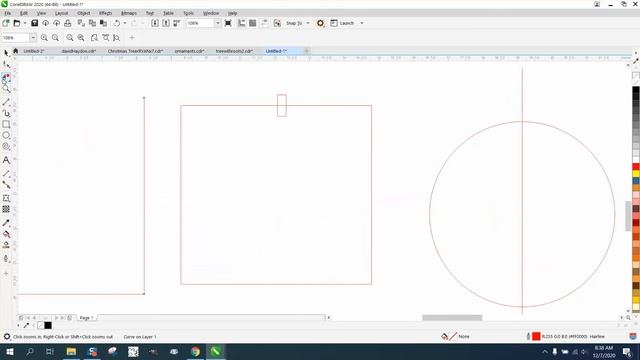Click the add new document tab plus
This screenshot has height=360, width=640.
click(307, 51)
